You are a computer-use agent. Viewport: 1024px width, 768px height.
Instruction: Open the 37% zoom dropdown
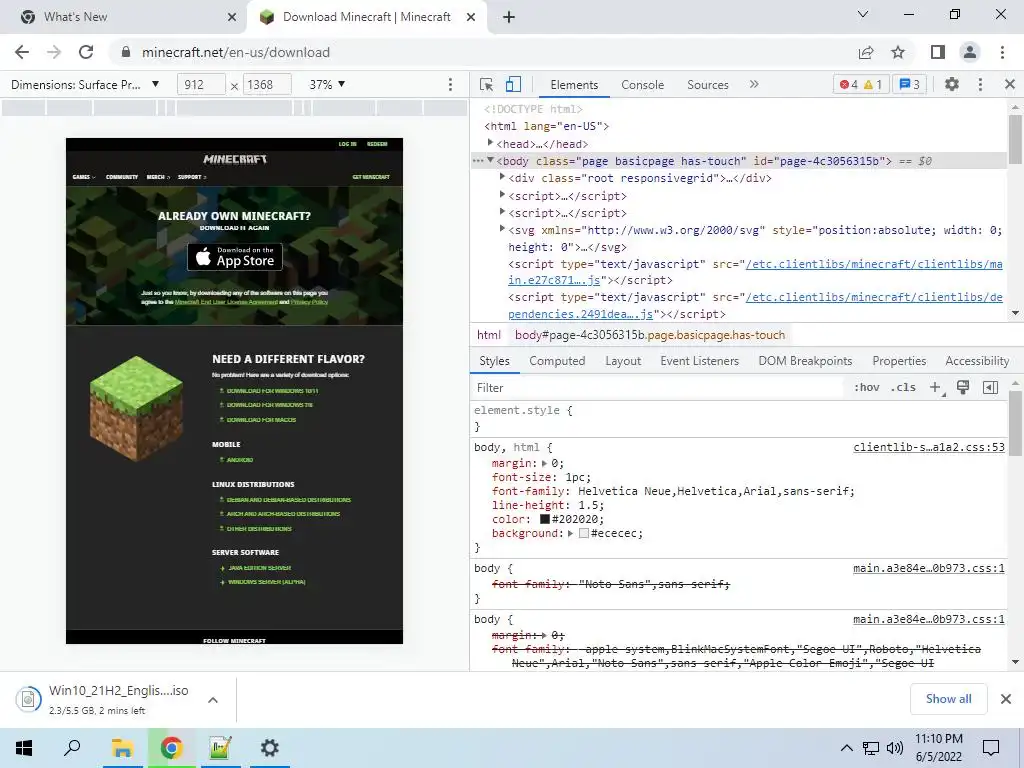tap(327, 84)
